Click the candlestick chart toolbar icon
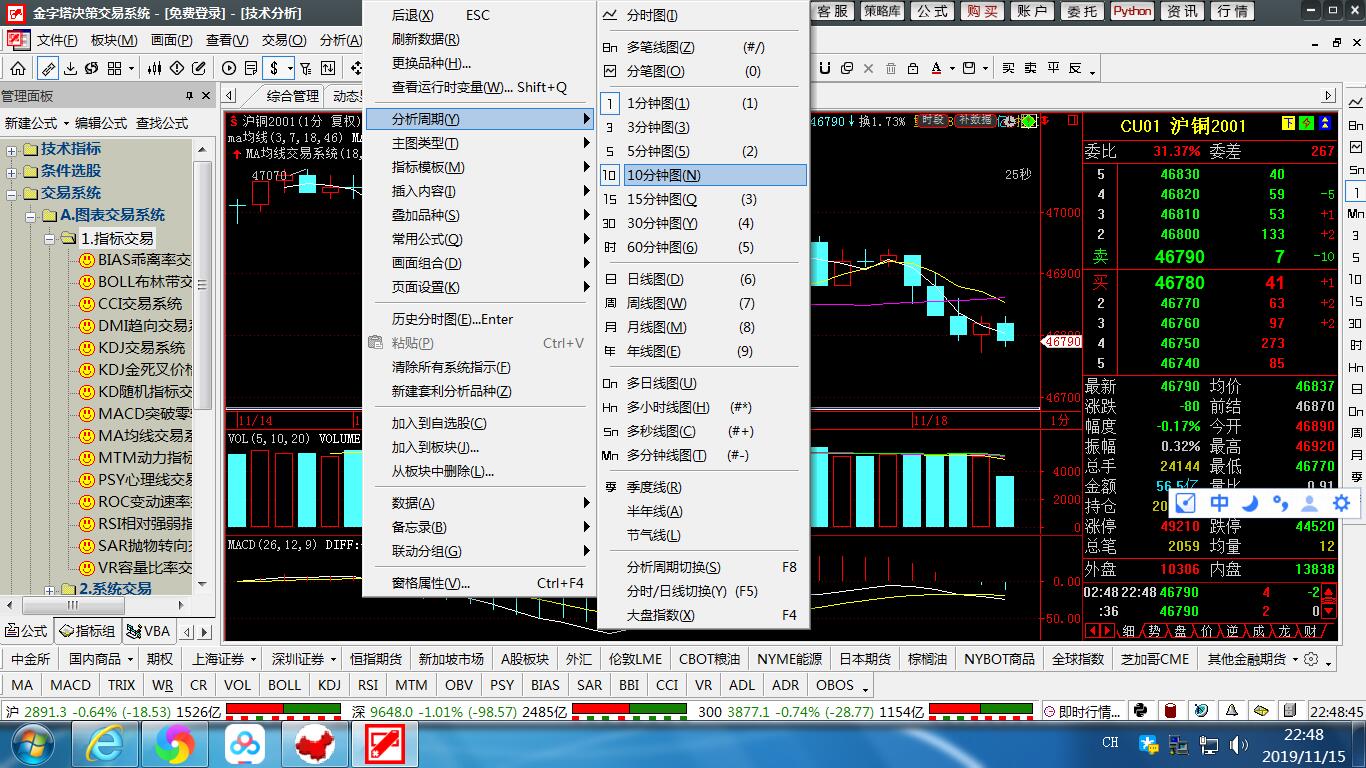 (155, 68)
